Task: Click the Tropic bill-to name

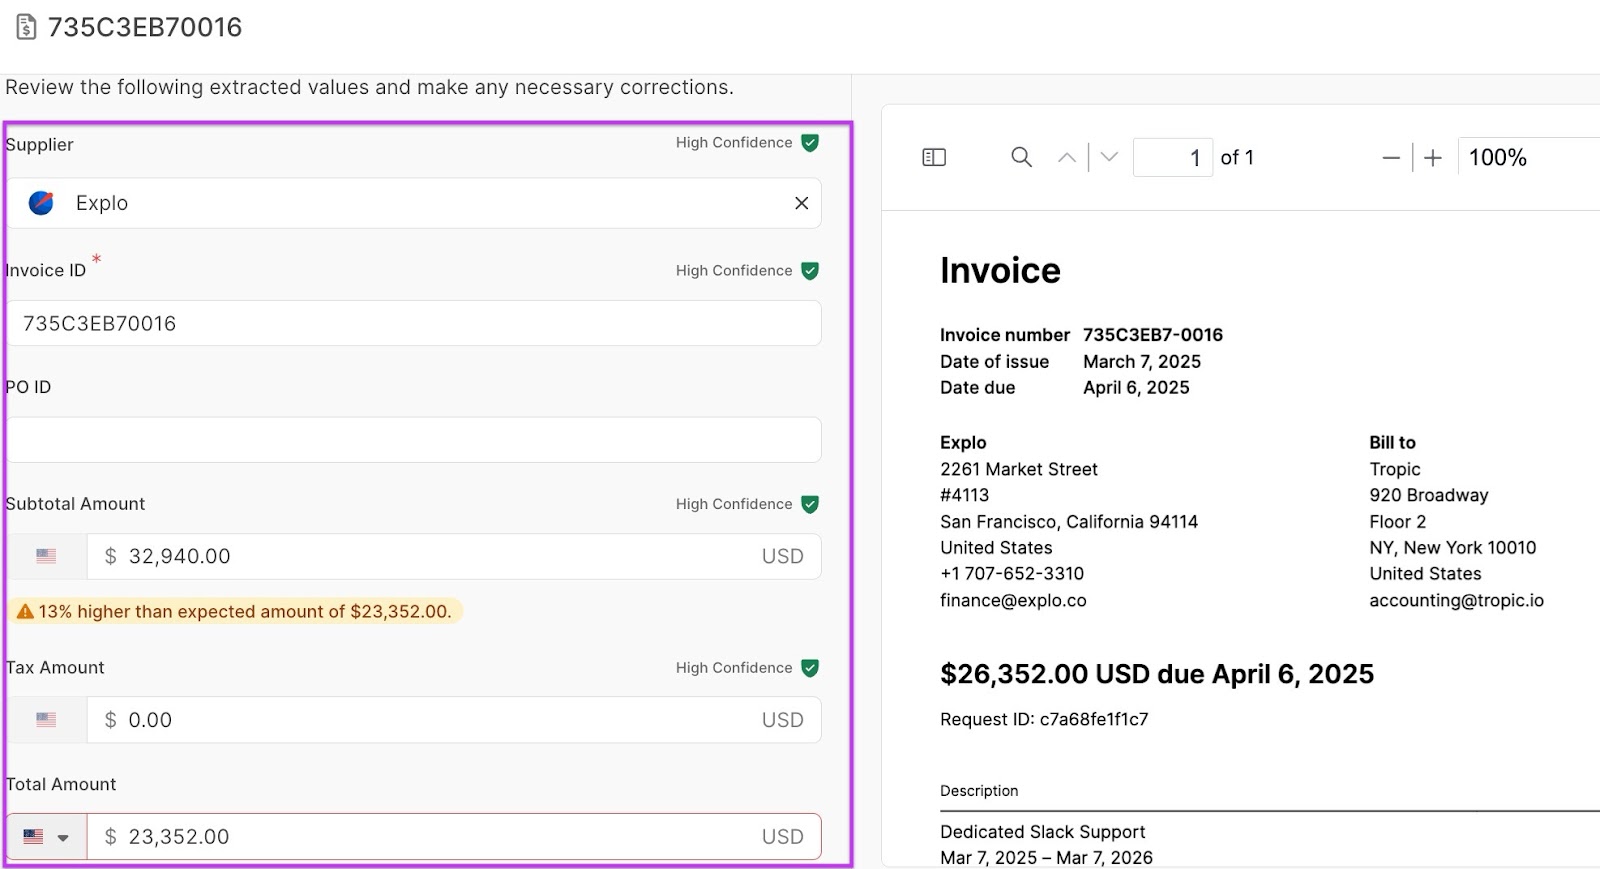Action: tap(1395, 470)
